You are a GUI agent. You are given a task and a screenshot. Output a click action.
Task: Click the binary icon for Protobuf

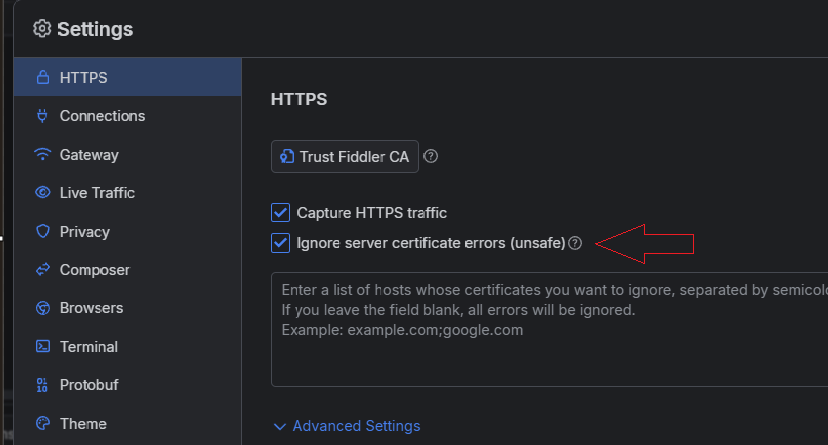42,385
